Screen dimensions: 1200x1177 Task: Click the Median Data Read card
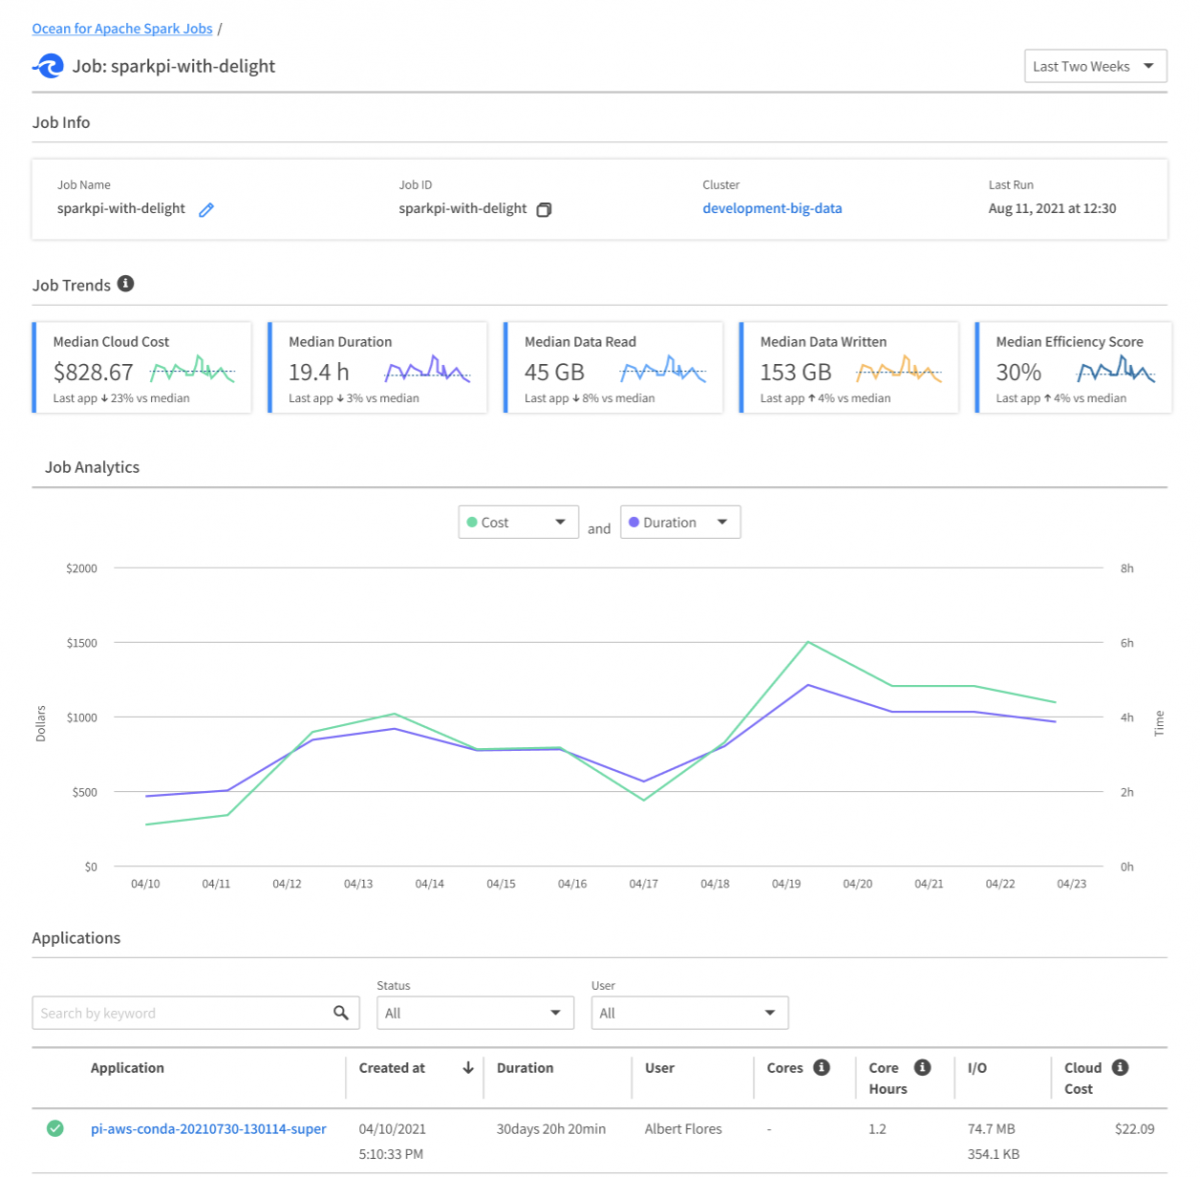613,367
